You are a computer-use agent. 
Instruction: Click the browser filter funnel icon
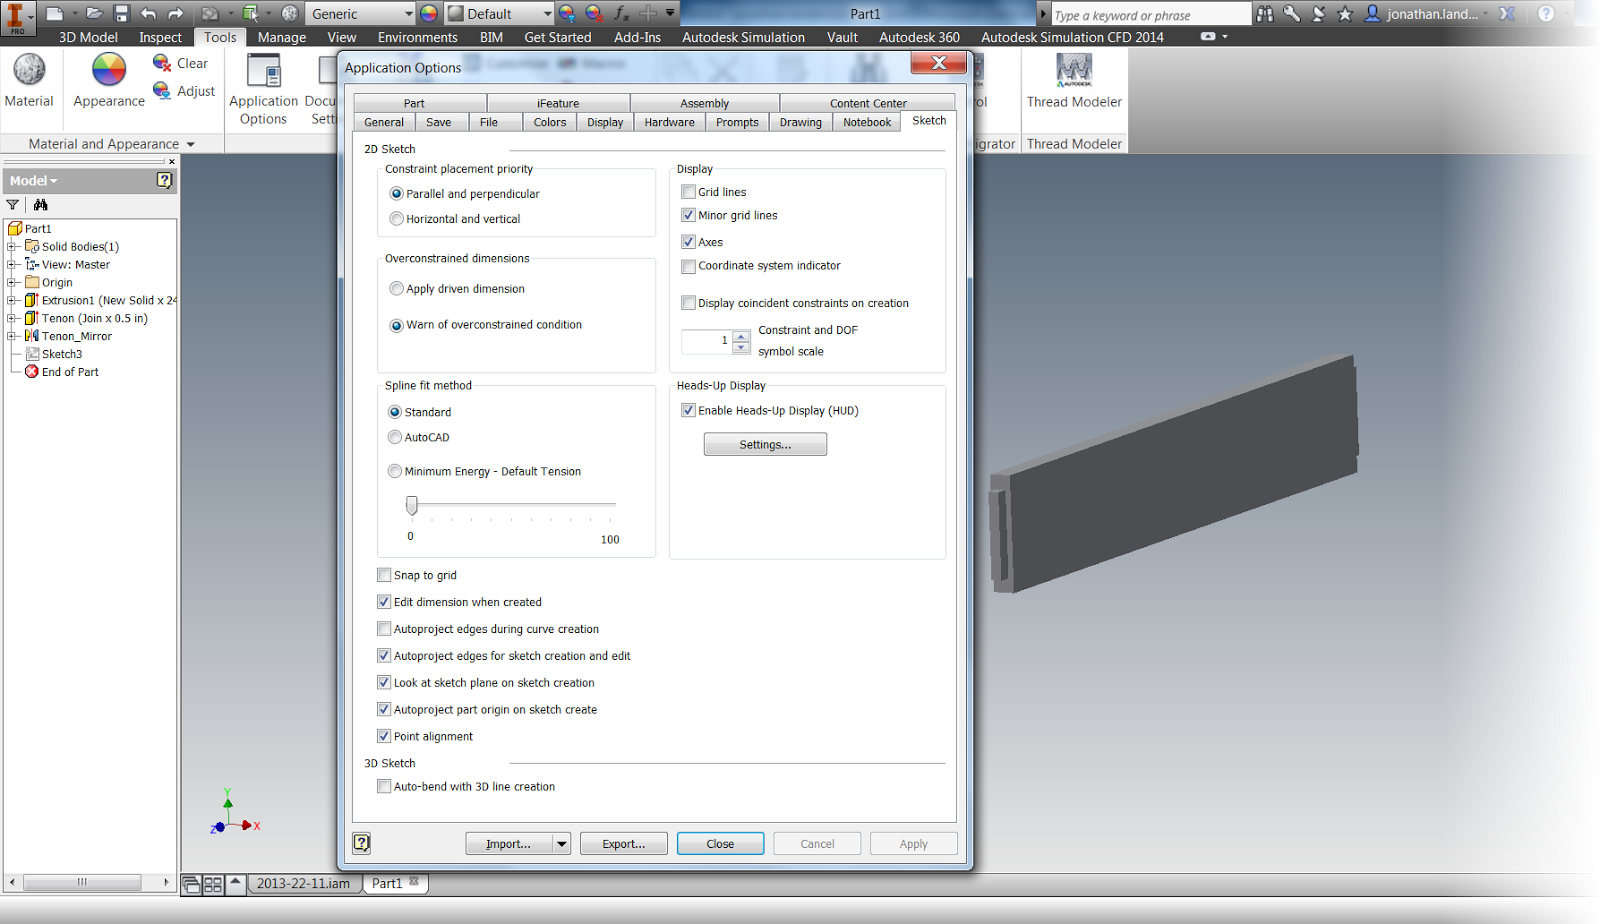(x=13, y=205)
